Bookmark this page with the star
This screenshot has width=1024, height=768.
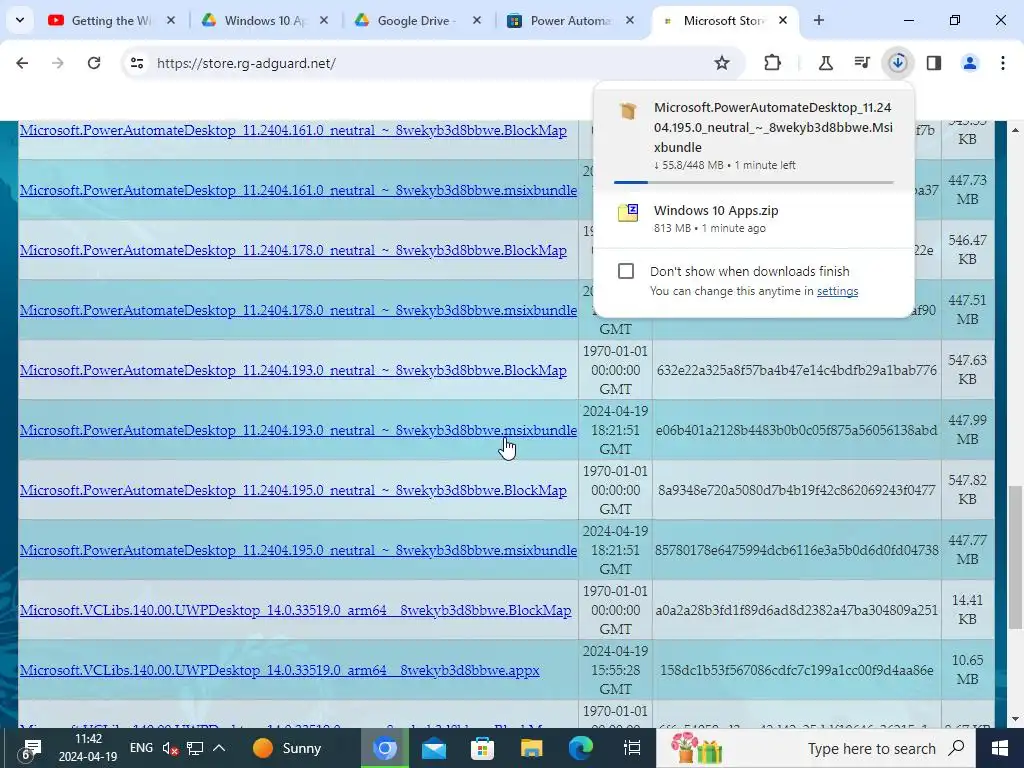tap(722, 63)
